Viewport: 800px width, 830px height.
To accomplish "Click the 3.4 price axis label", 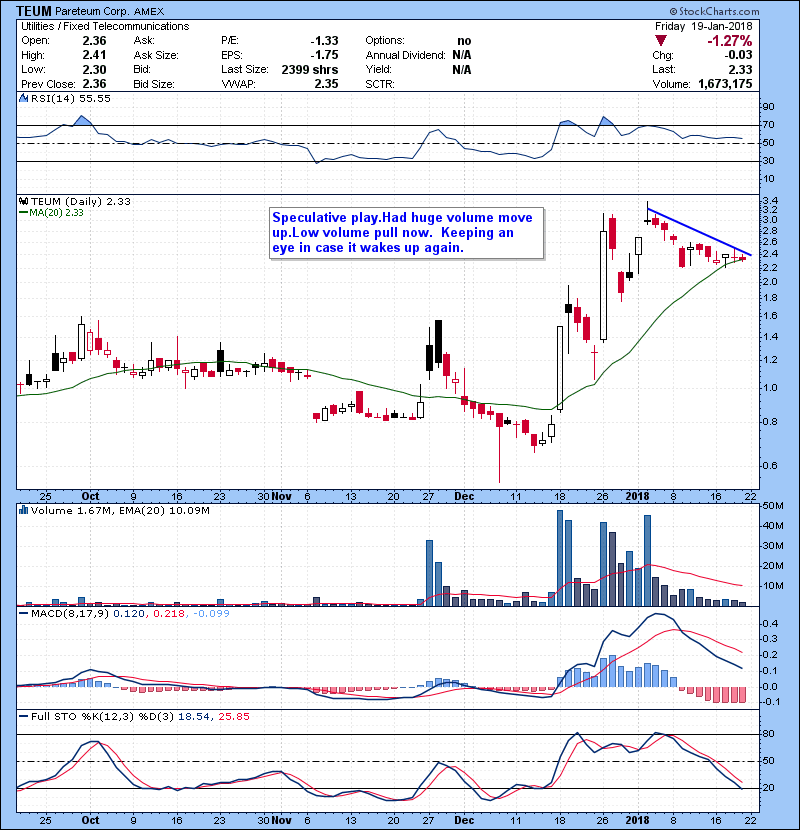I will 769,201.
